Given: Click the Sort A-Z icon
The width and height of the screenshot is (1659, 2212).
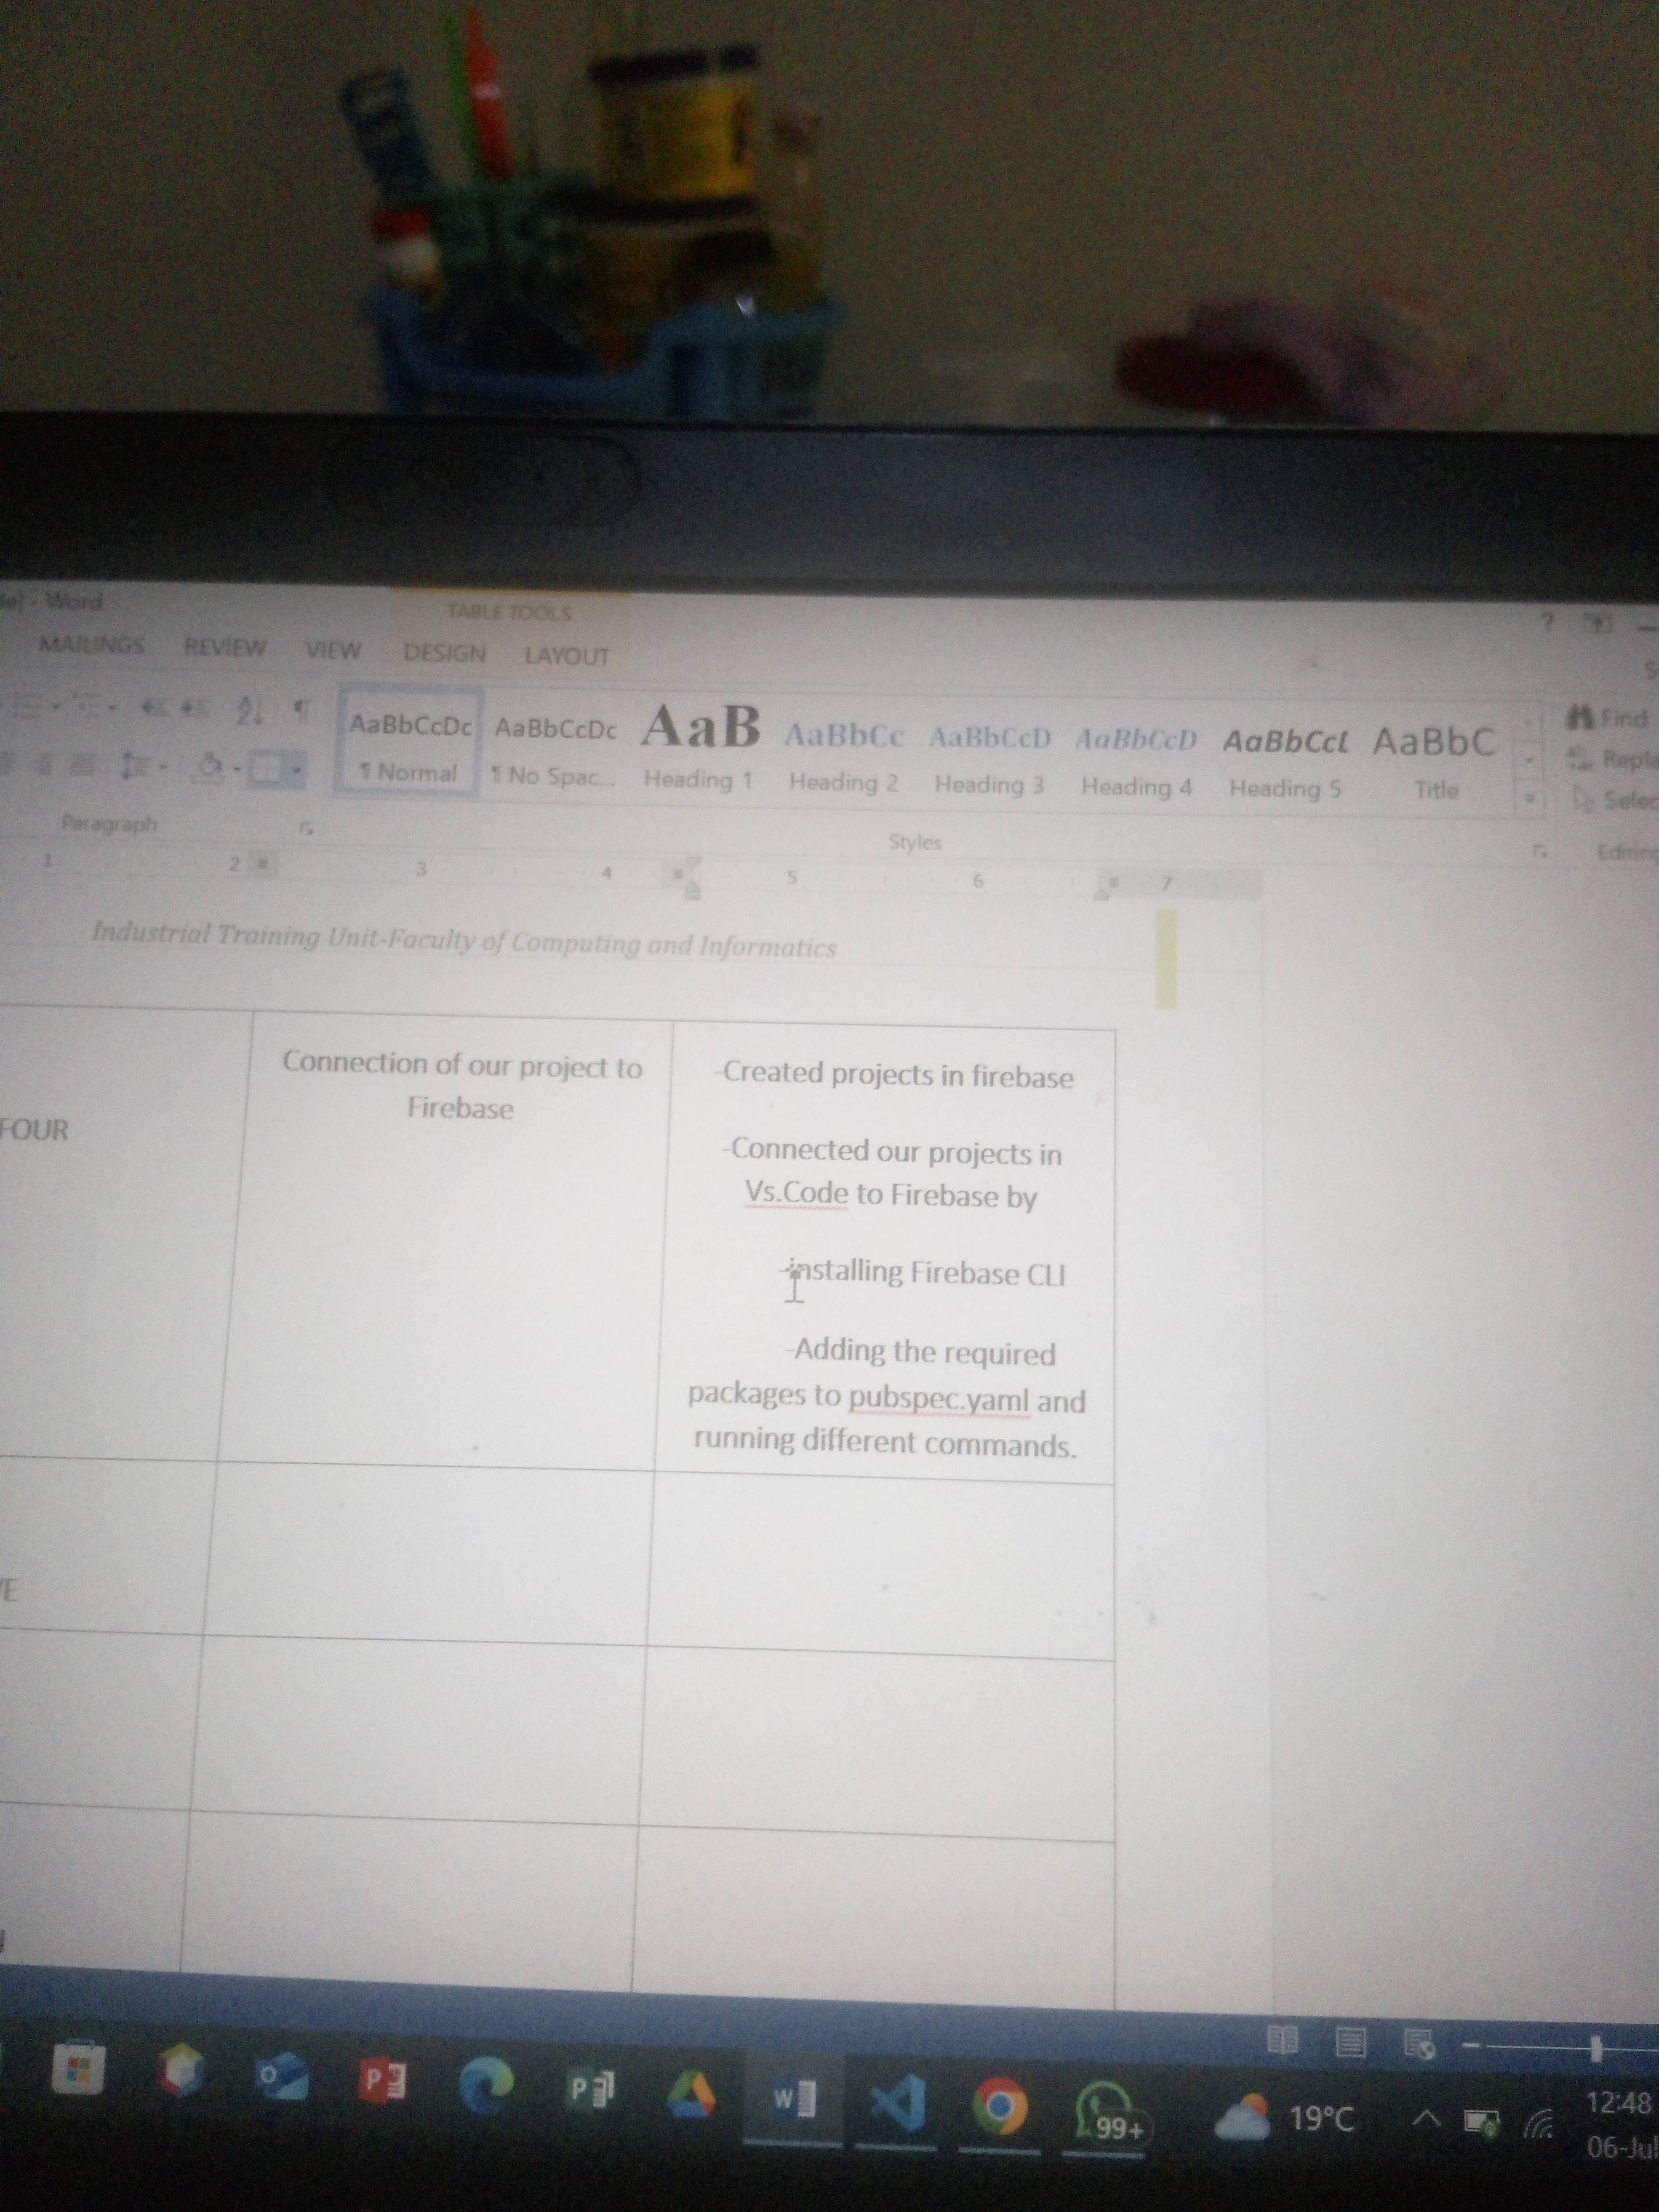Looking at the screenshot, I should [248, 710].
